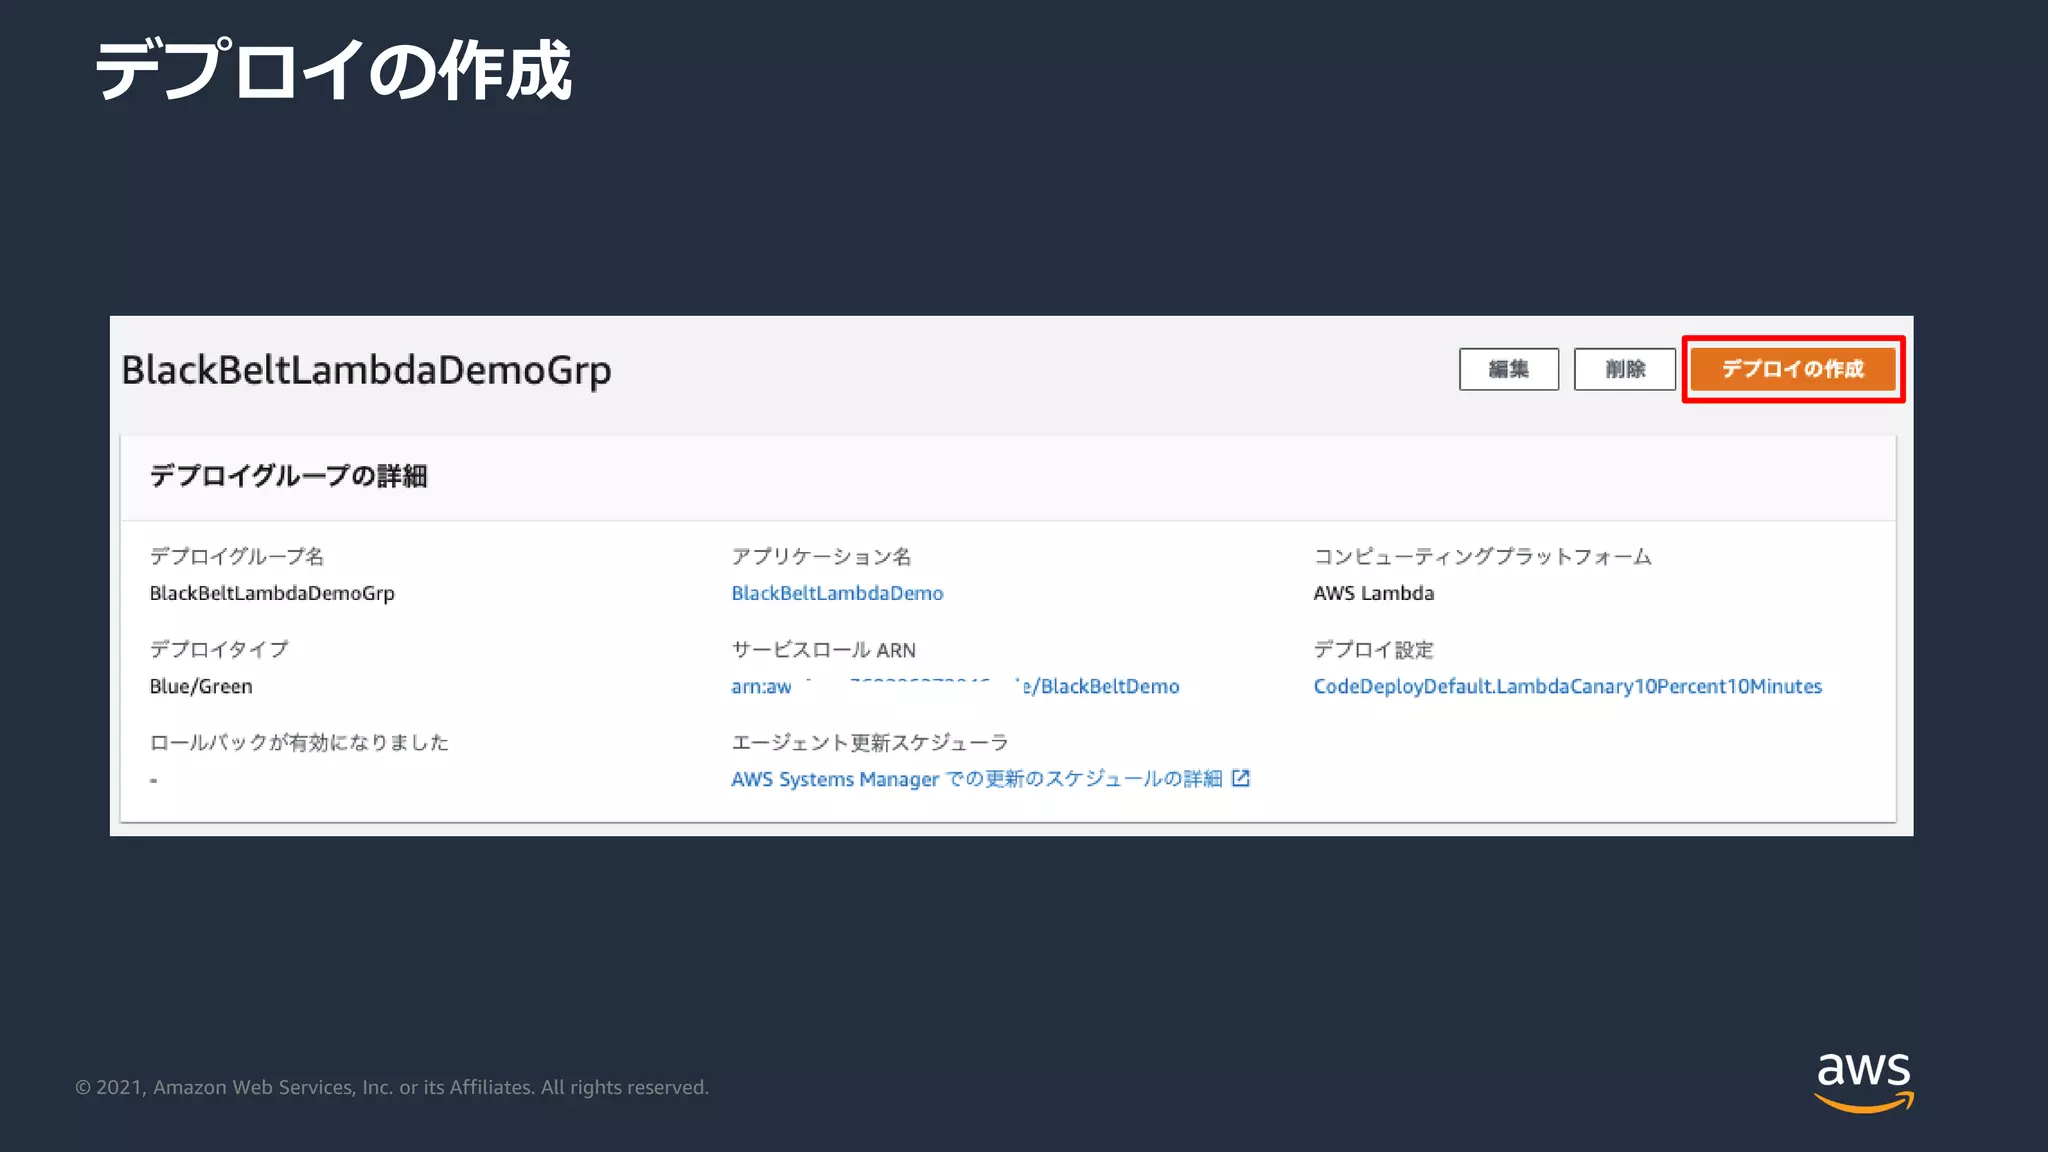Click the 2021 Amazon Web Services copyright text
The height and width of the screenshot is (1152, 2048).
(392, 1087)
